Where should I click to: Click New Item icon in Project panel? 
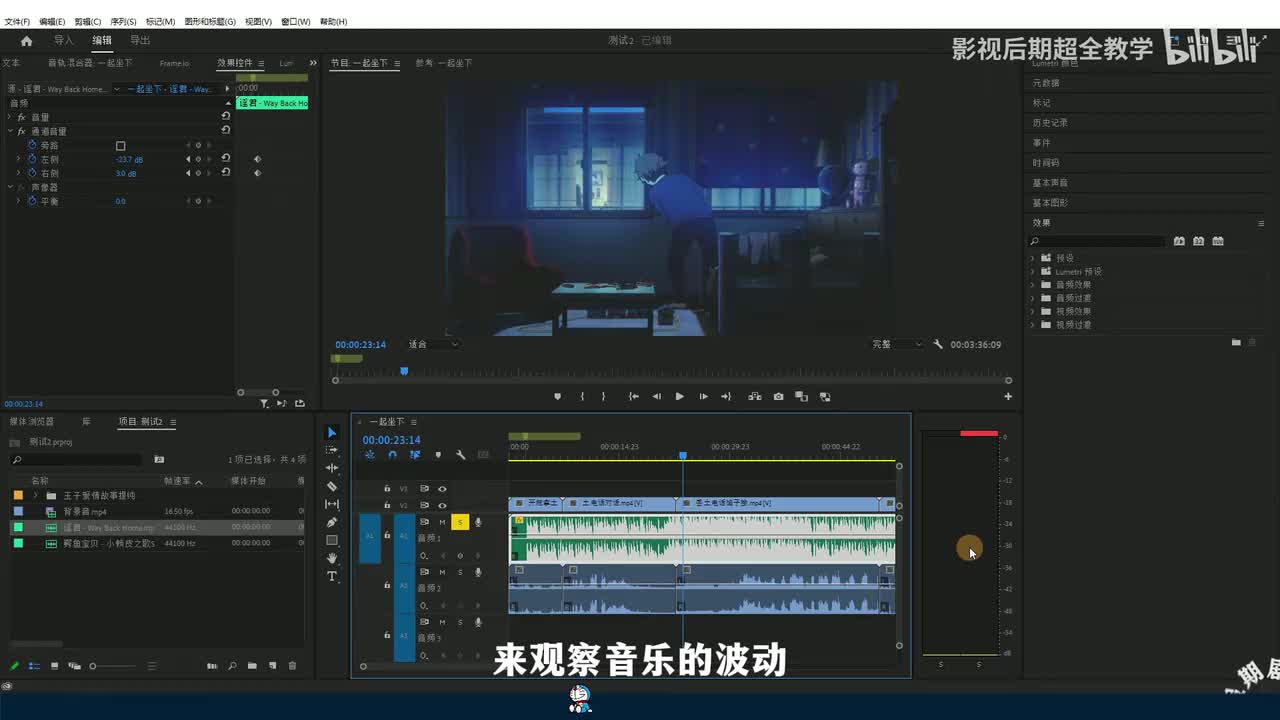point(272,666)
